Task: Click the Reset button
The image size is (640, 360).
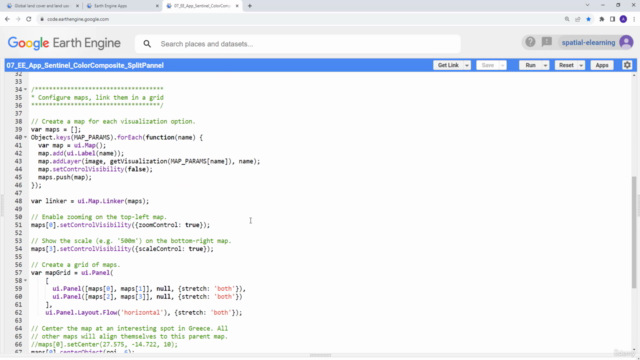Action: 566,65
